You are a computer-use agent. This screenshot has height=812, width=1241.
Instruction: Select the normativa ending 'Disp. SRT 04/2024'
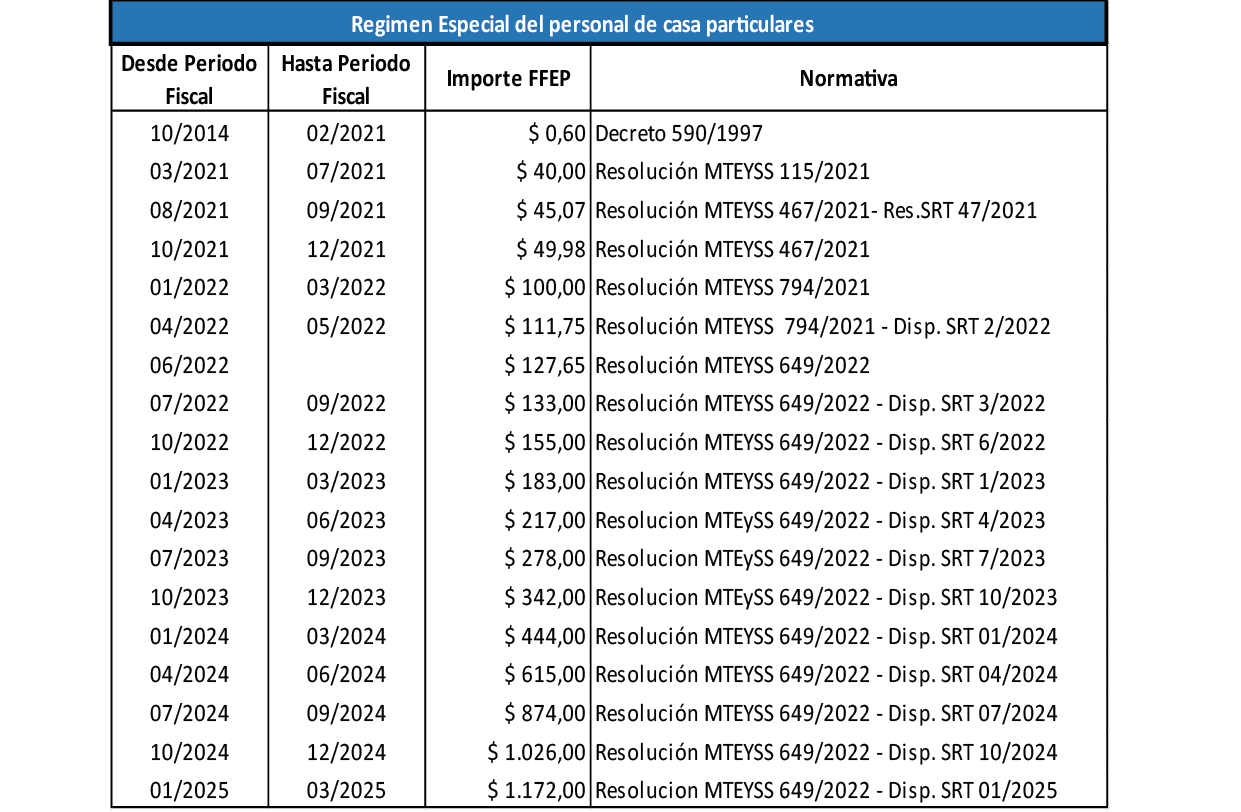coord(826,674)
